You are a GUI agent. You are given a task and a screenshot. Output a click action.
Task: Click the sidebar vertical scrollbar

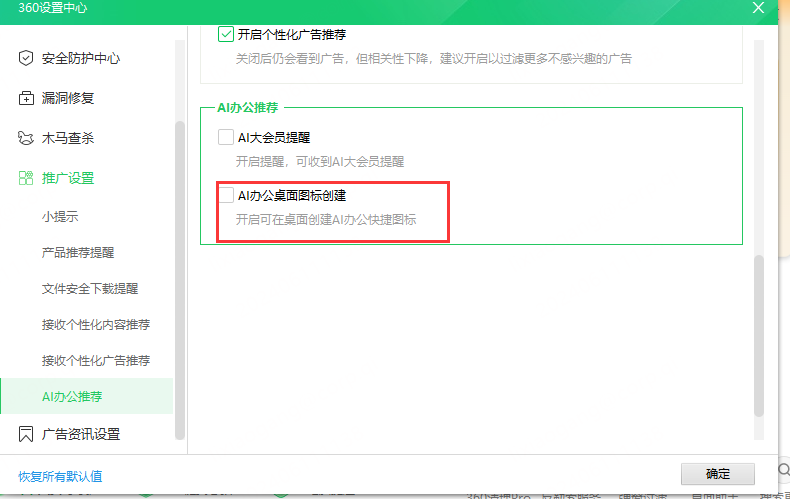(x=180, y=280)
